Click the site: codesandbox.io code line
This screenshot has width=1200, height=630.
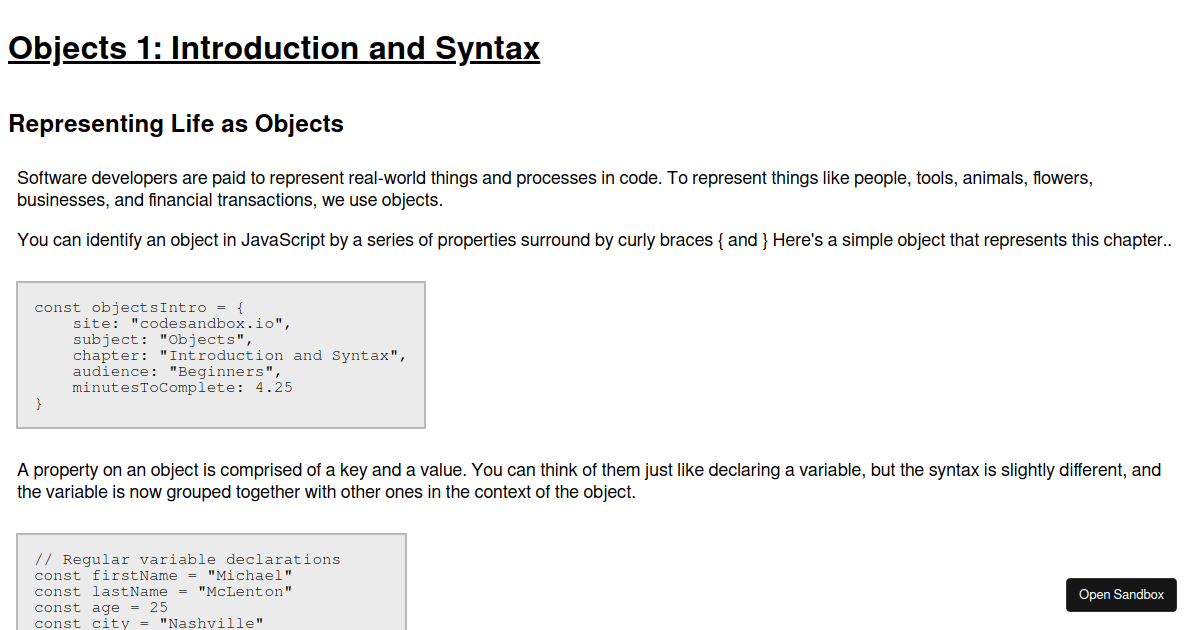click(181, 323)
